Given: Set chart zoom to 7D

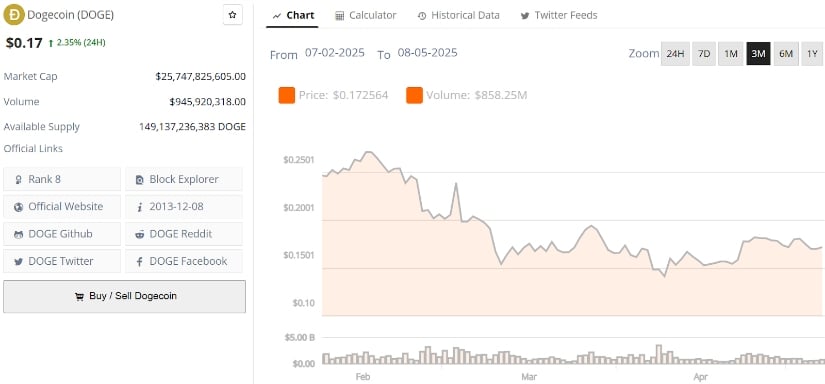Looking at the screenshot, I should pyautogui.click(x=704, y=54).
